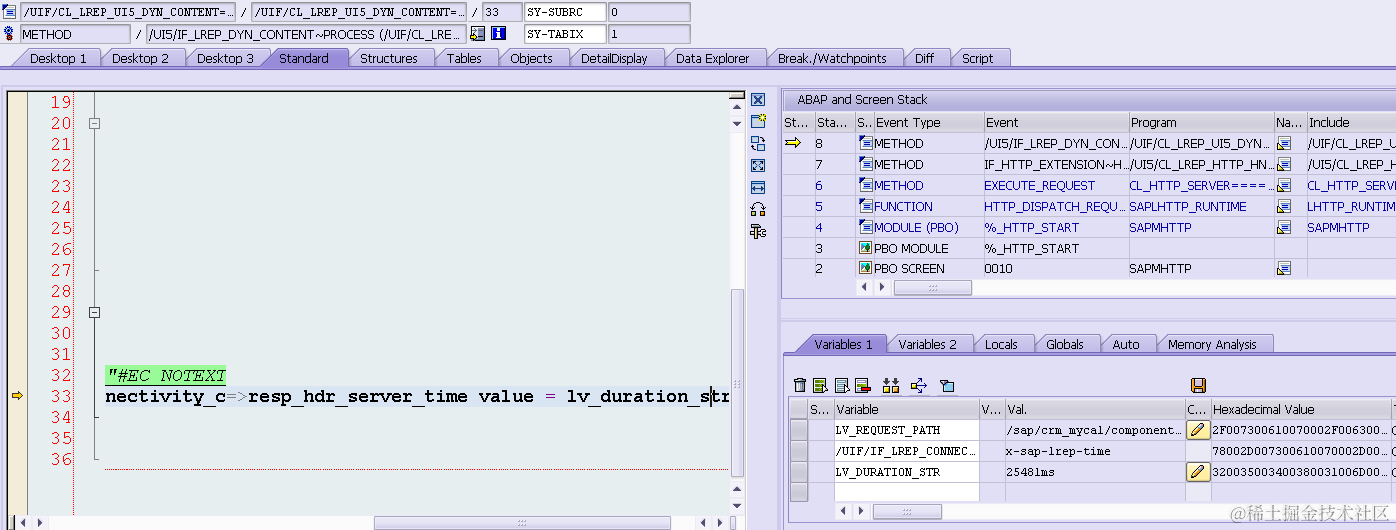The width and height of the screenshot is (1396, 530).
Task: Click the Program column header in stack table
Action: point(1201,122)
